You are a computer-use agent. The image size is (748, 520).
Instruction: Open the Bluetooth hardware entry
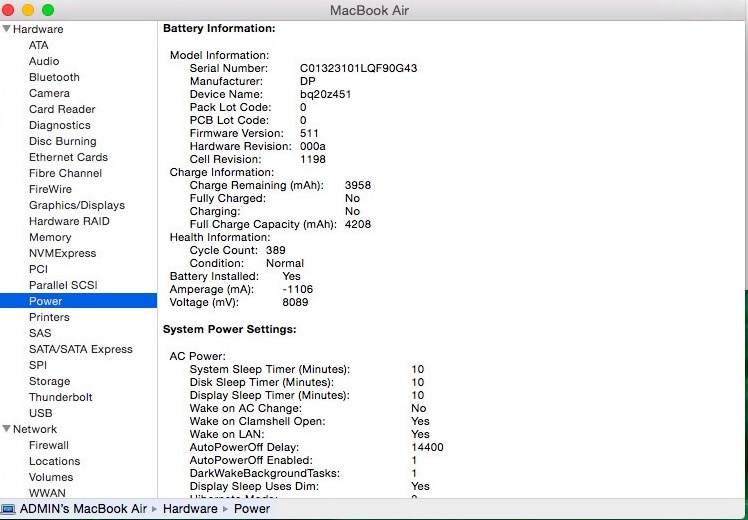[54, 77]
